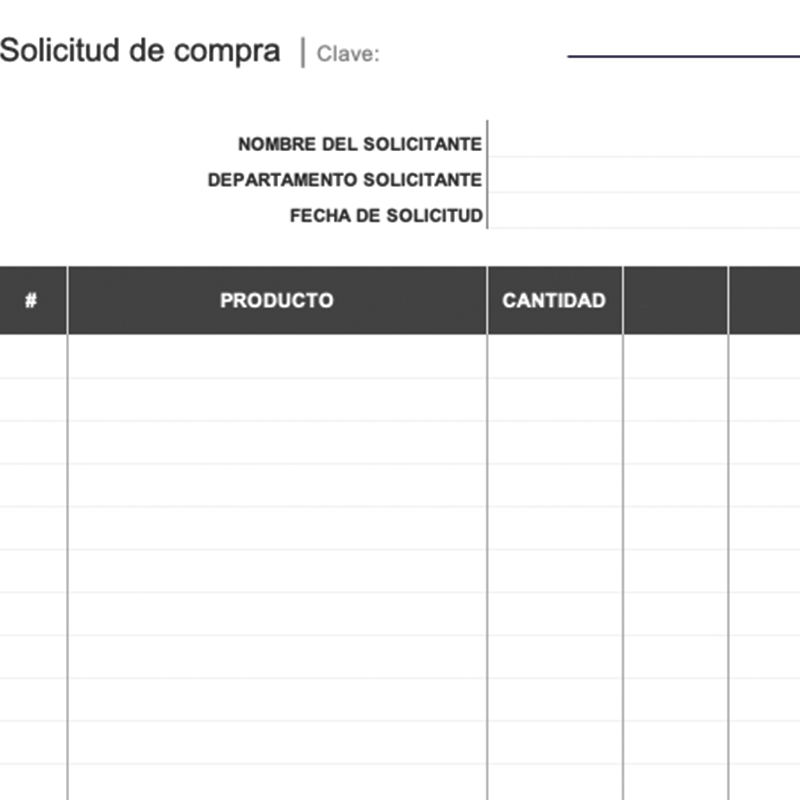Viewport: 800px width, 800px height.
Task: Click the "NOMBRE DEL SOLICITANTE" label
Action: coord(359,145)
